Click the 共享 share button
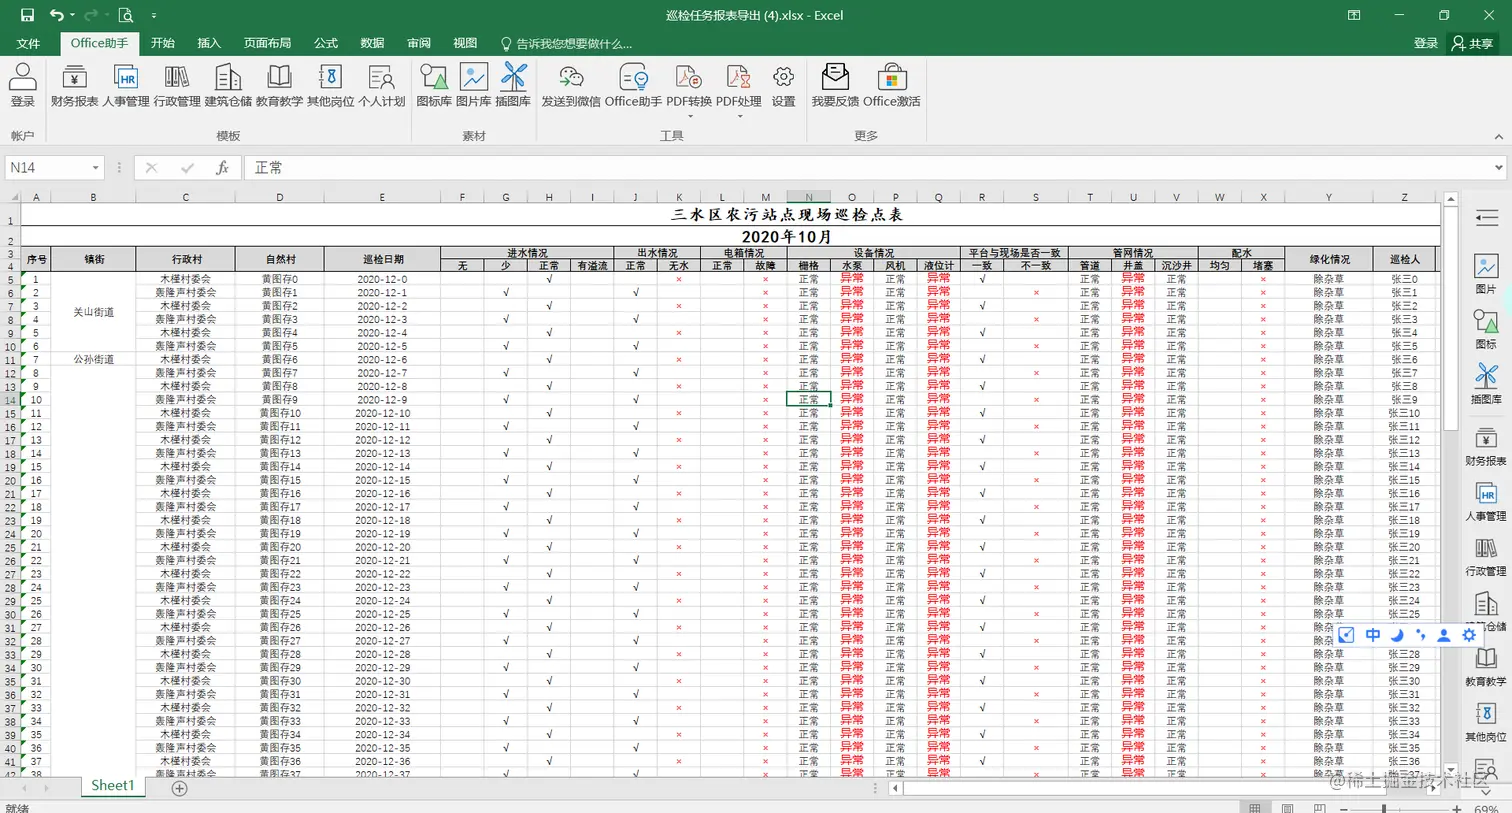Viewport: 1512px width, 813px height. coord(1473,43)
